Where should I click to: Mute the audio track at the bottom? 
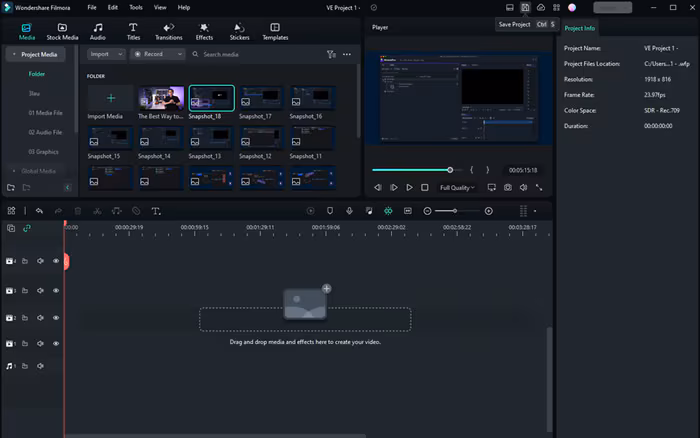41,367
